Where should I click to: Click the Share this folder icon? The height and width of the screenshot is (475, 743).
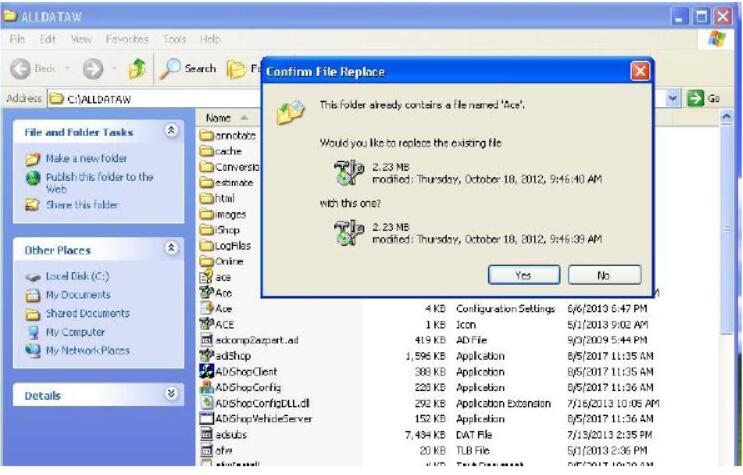pos(32,205)
